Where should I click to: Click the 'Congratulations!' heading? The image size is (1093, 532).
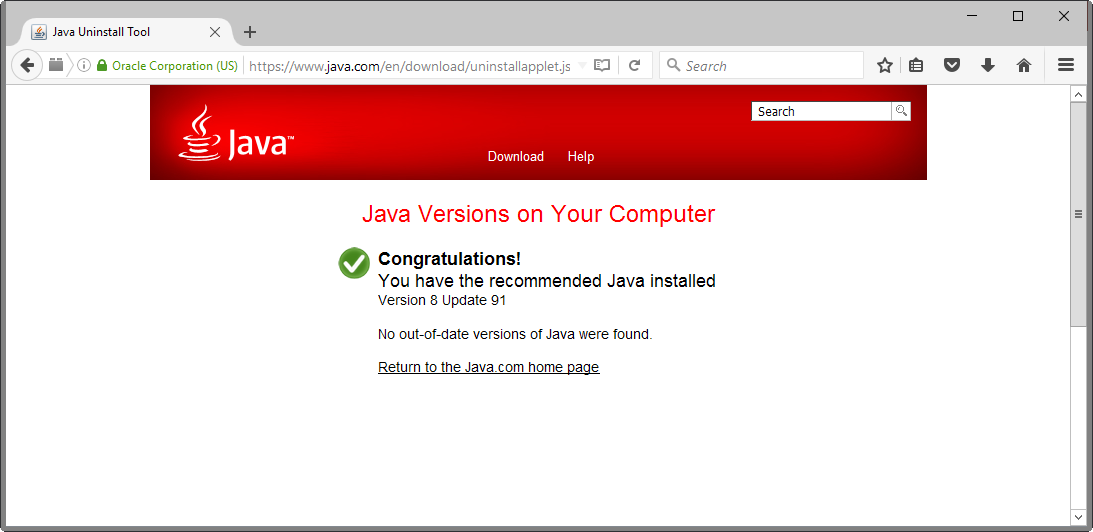click(450, 259)
